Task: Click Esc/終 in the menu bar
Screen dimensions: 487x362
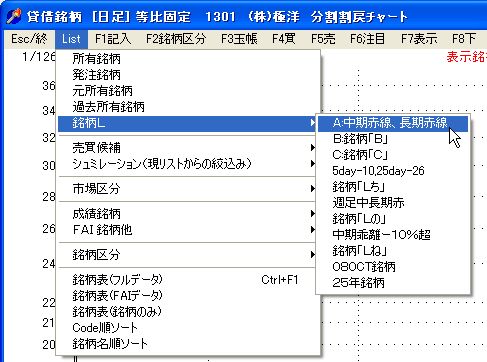Action: [x=29, y=39]
